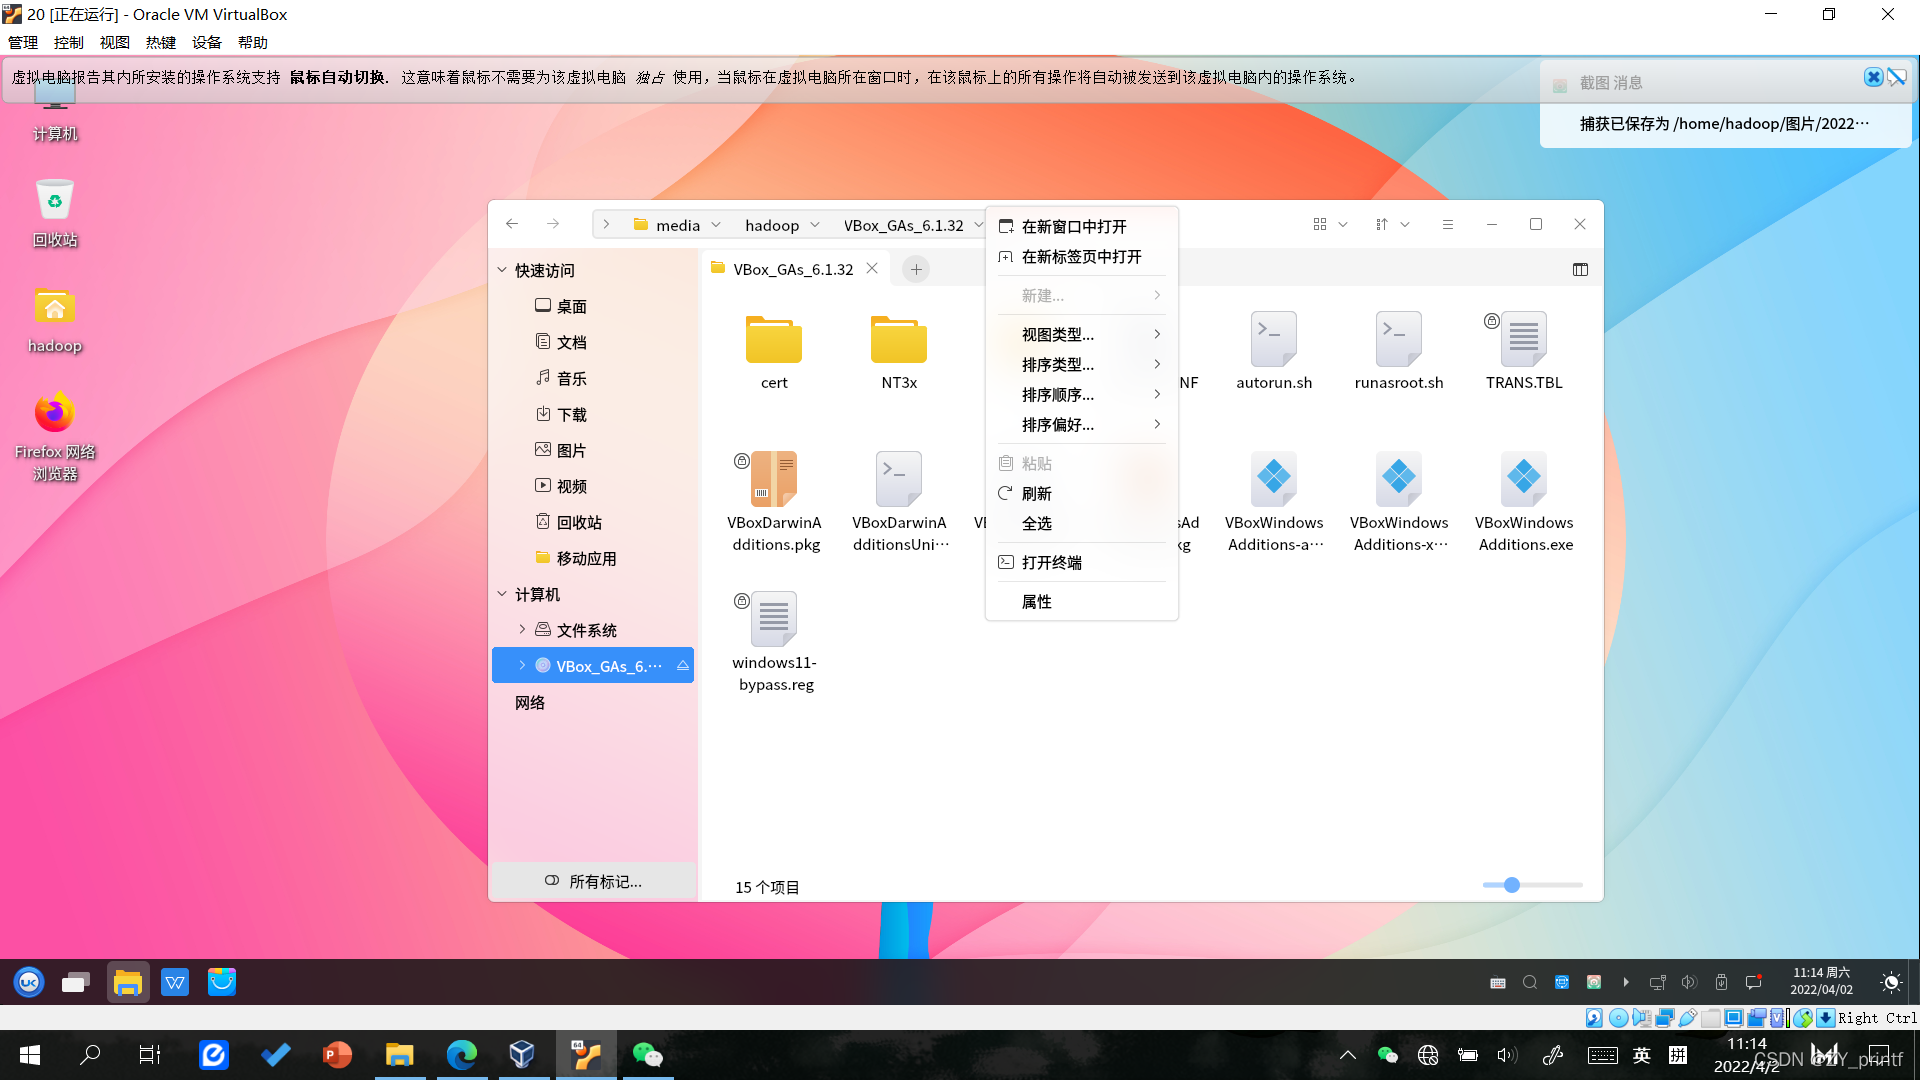Select 刷新 in the context menu
This screenshot has width=1920, height=1080.
[x=1036, y=493]
